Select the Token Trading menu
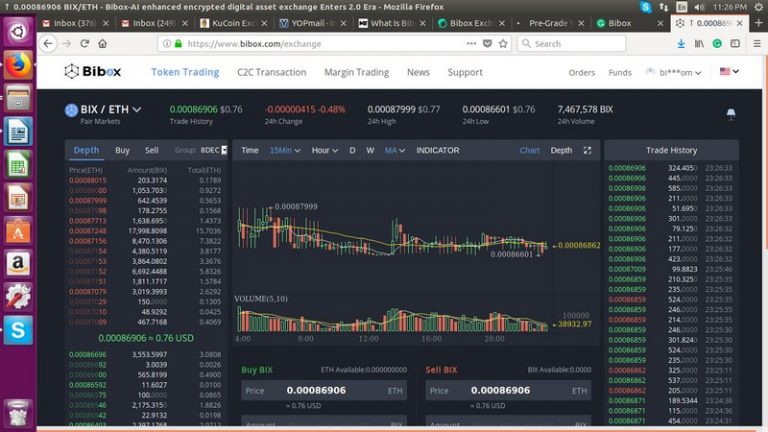This screenshot has height=432, width=768. pos(185,72)
